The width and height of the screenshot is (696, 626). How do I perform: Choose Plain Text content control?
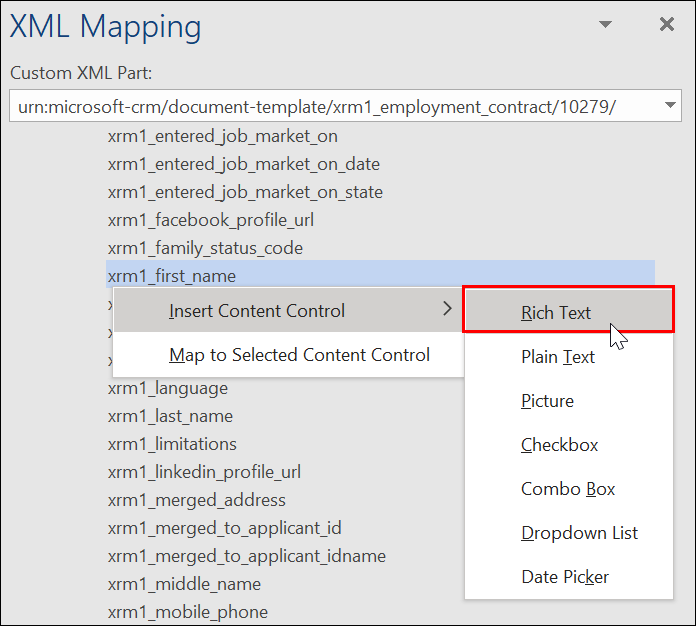[557, 357]
